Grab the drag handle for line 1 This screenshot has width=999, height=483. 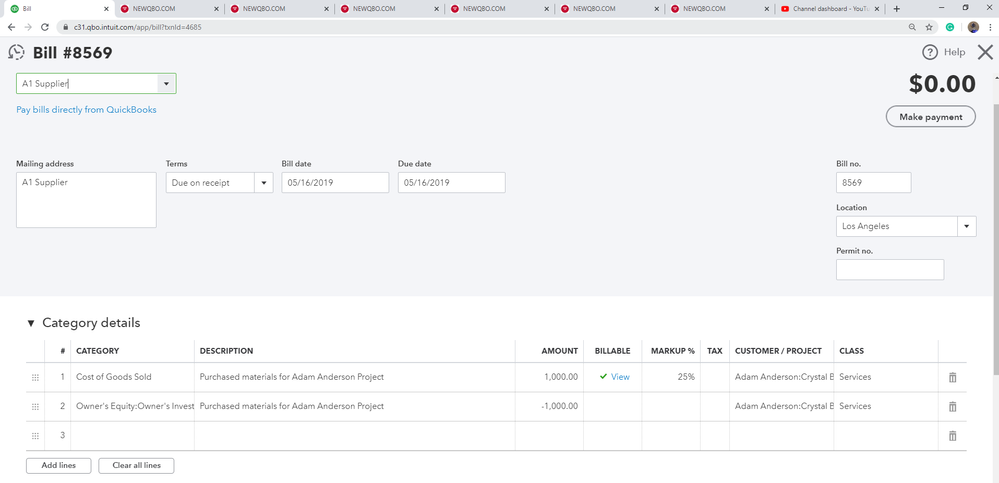[x=35, y=377]
